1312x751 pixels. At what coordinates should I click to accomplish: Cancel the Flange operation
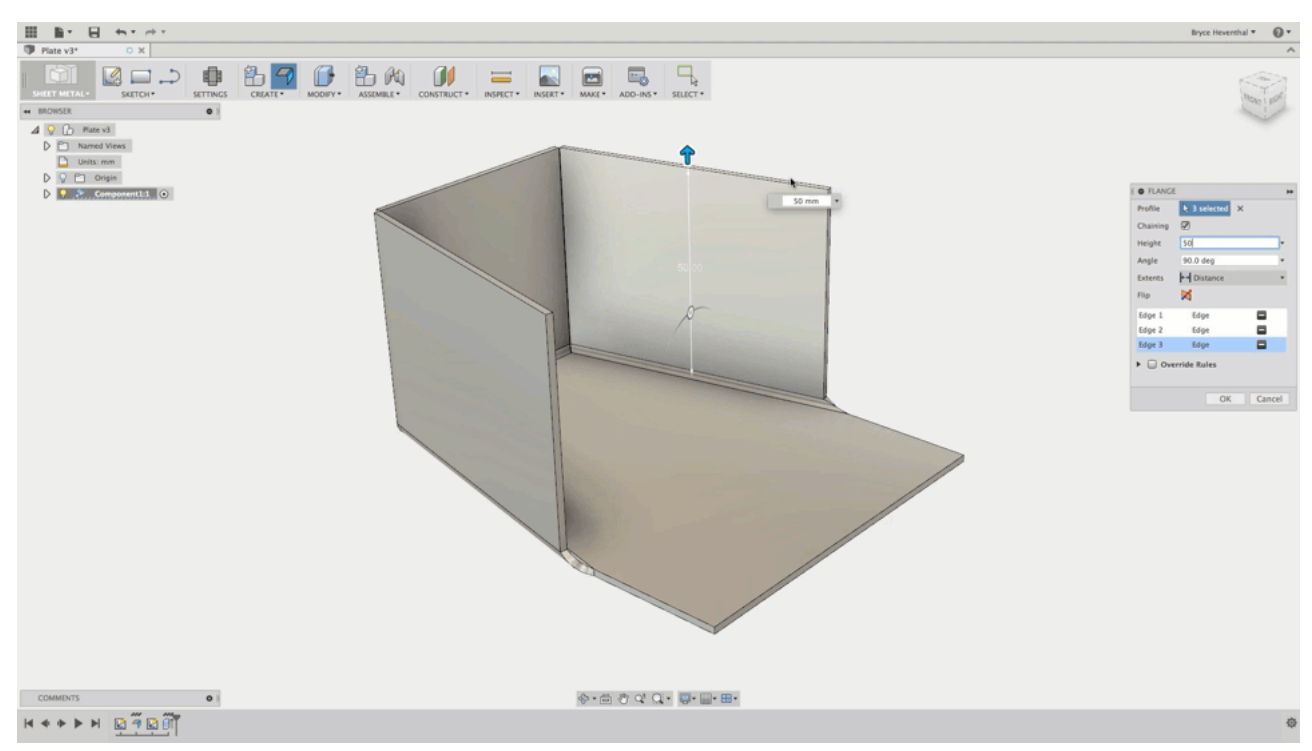point(1270,400)
